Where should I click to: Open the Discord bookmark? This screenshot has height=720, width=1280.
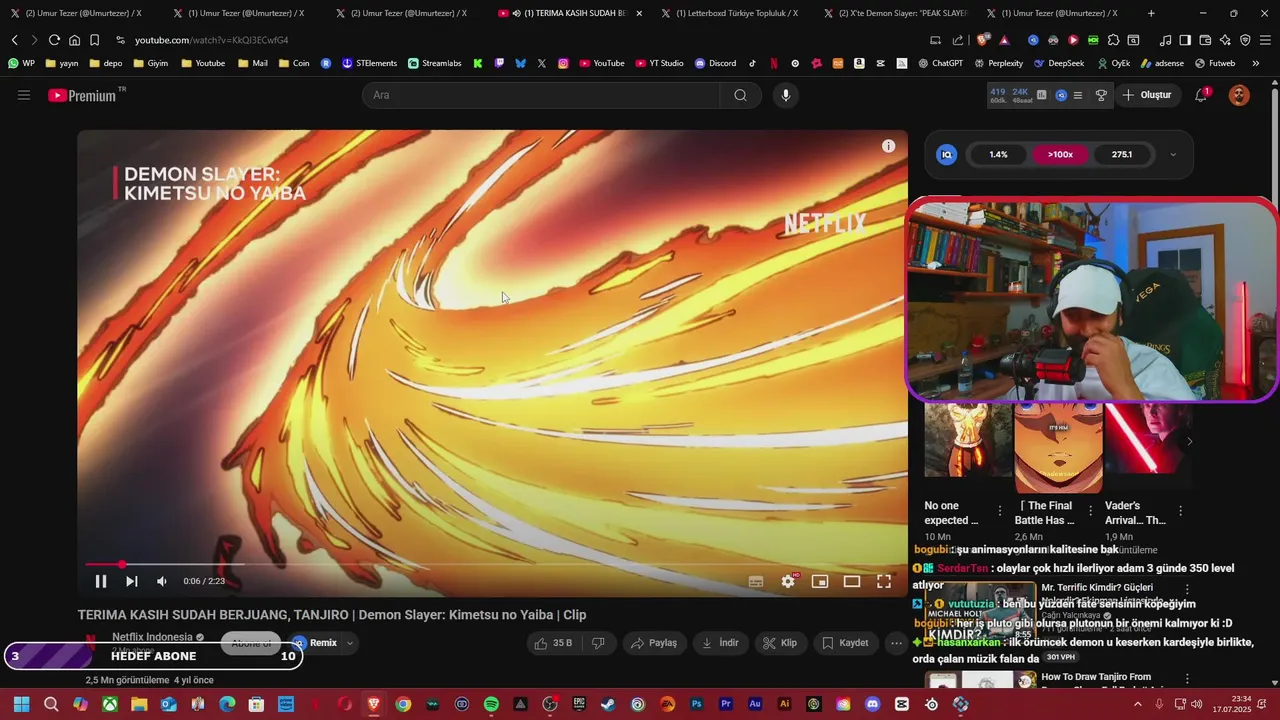point(715,63)
